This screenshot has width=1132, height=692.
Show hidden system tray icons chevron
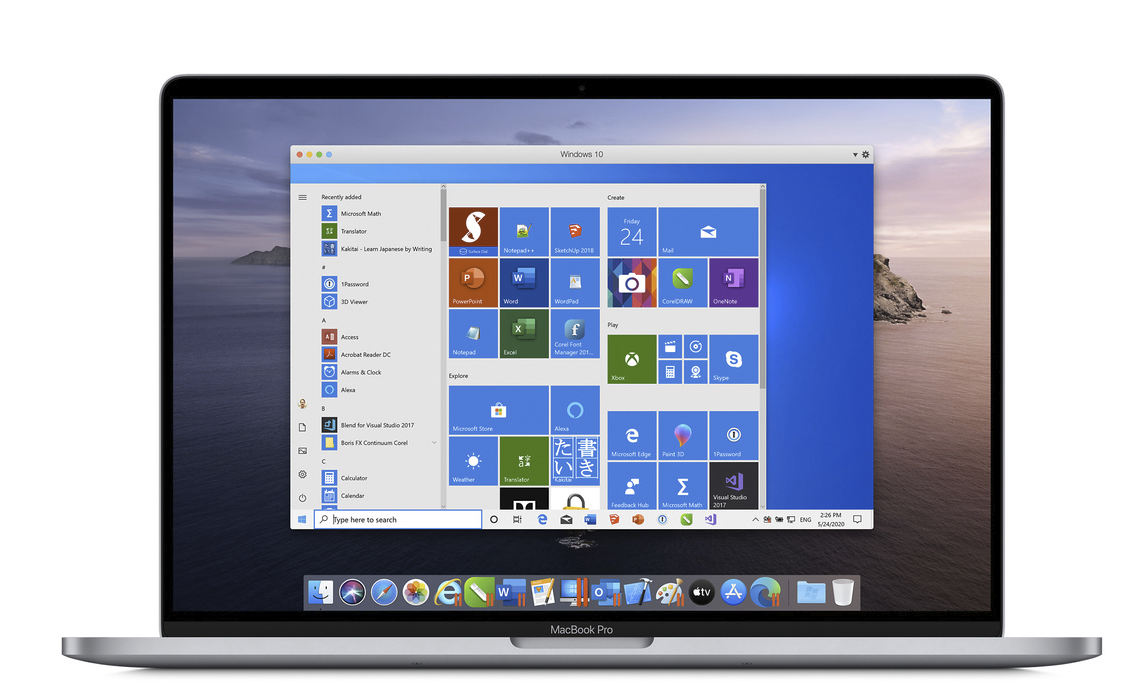point(755,520)
